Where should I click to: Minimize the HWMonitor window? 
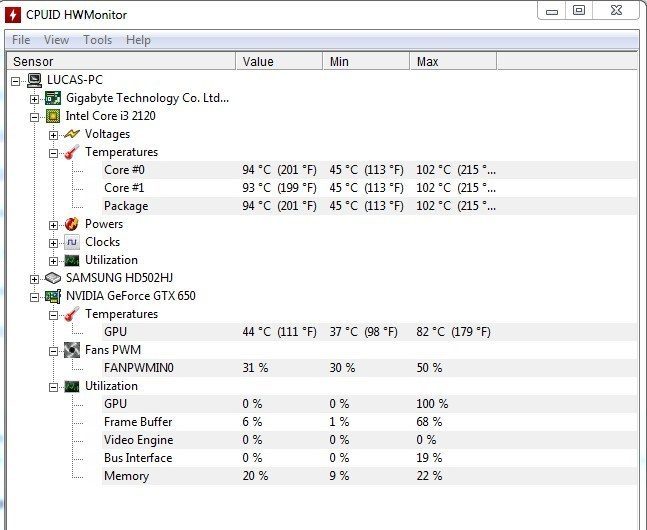coord(552,11)
